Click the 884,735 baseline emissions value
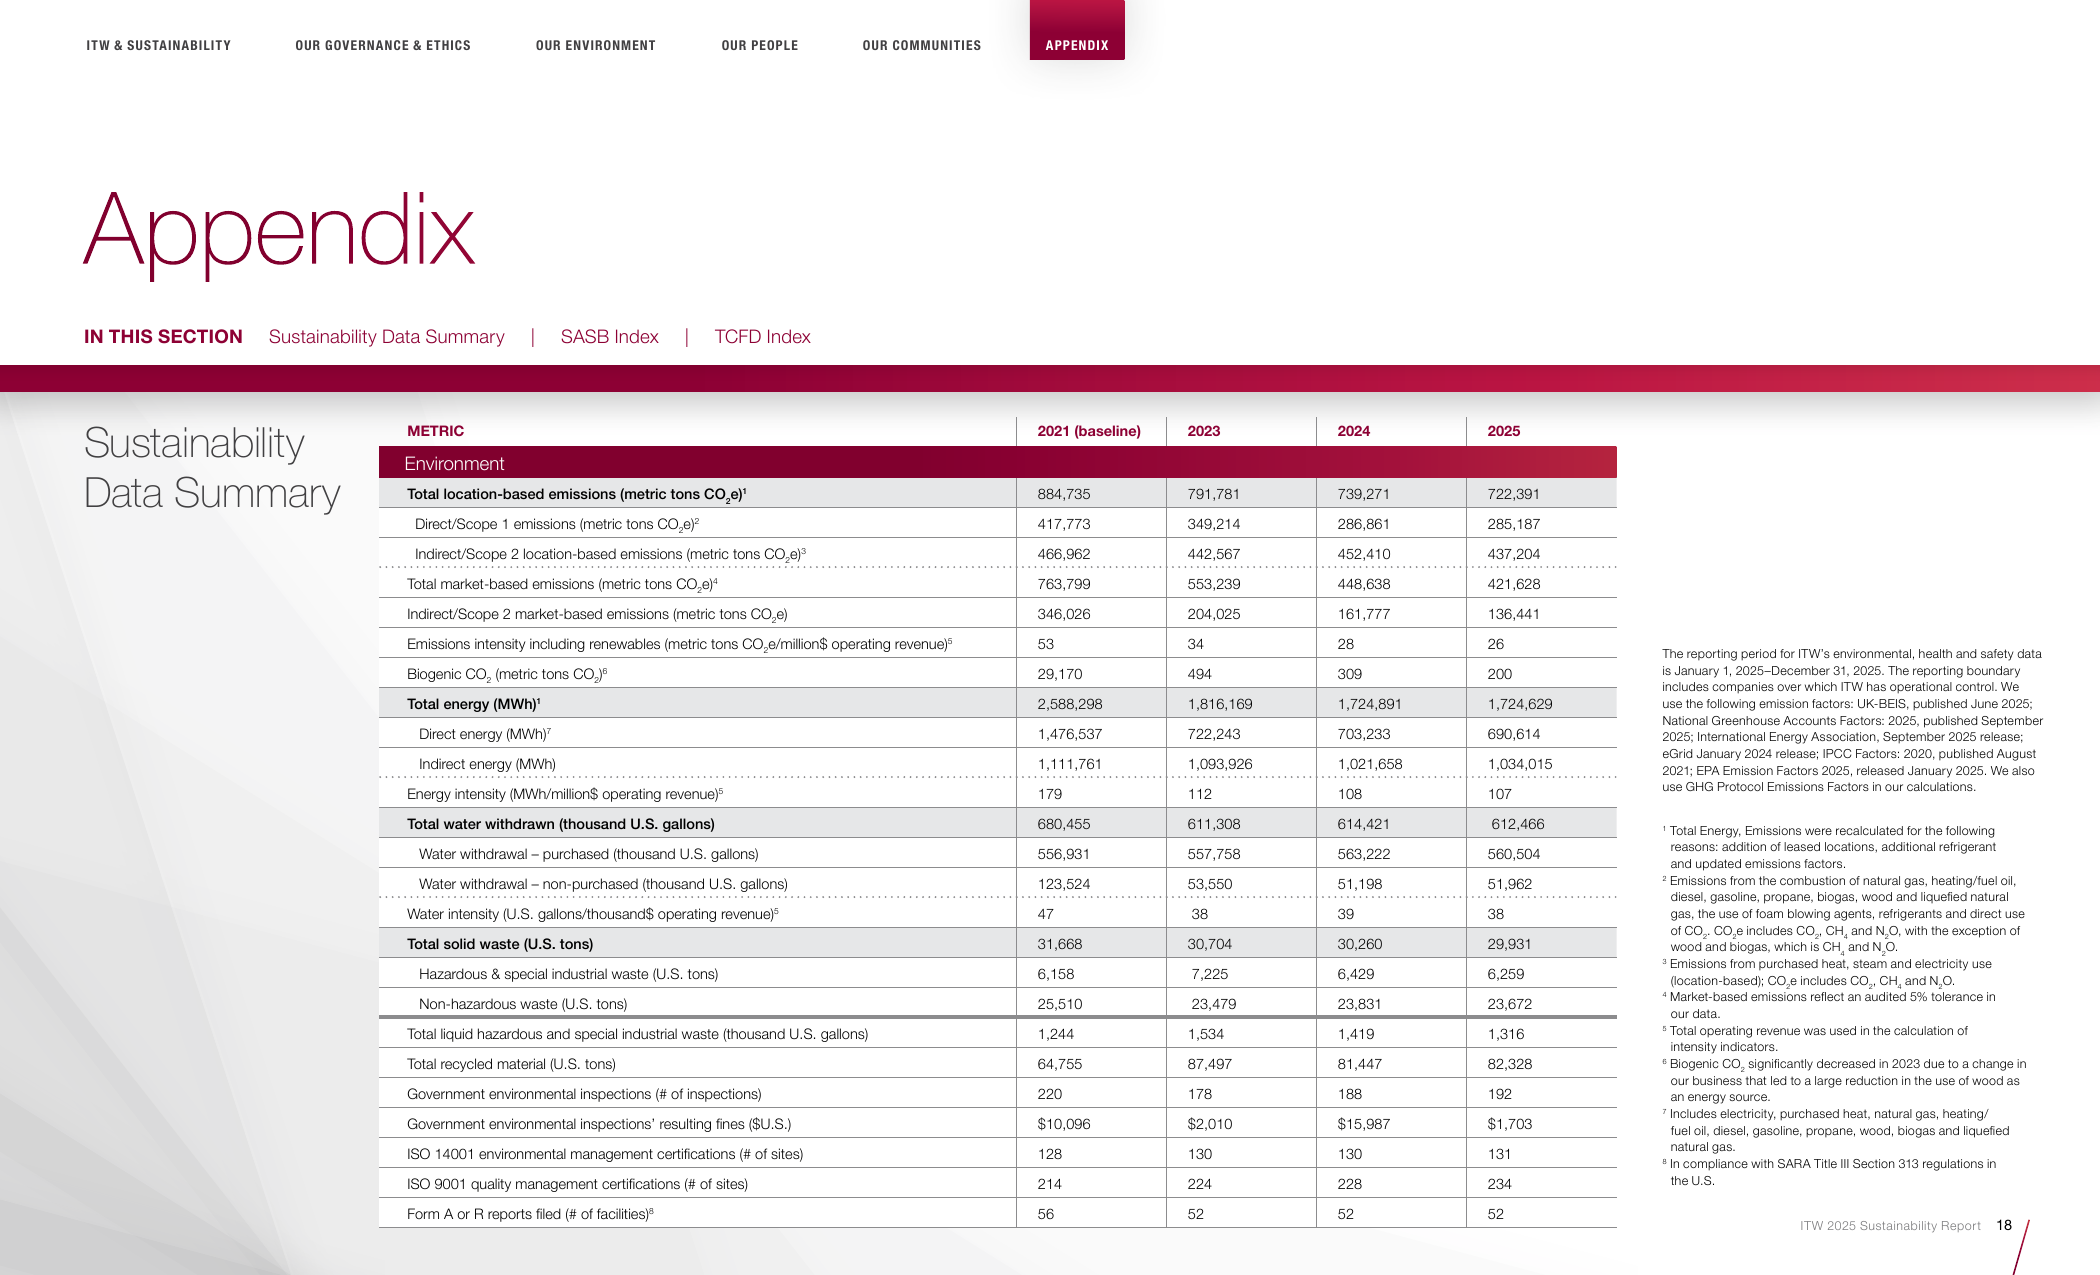The image size is (2100, 1275). (x=1064, y=494)
